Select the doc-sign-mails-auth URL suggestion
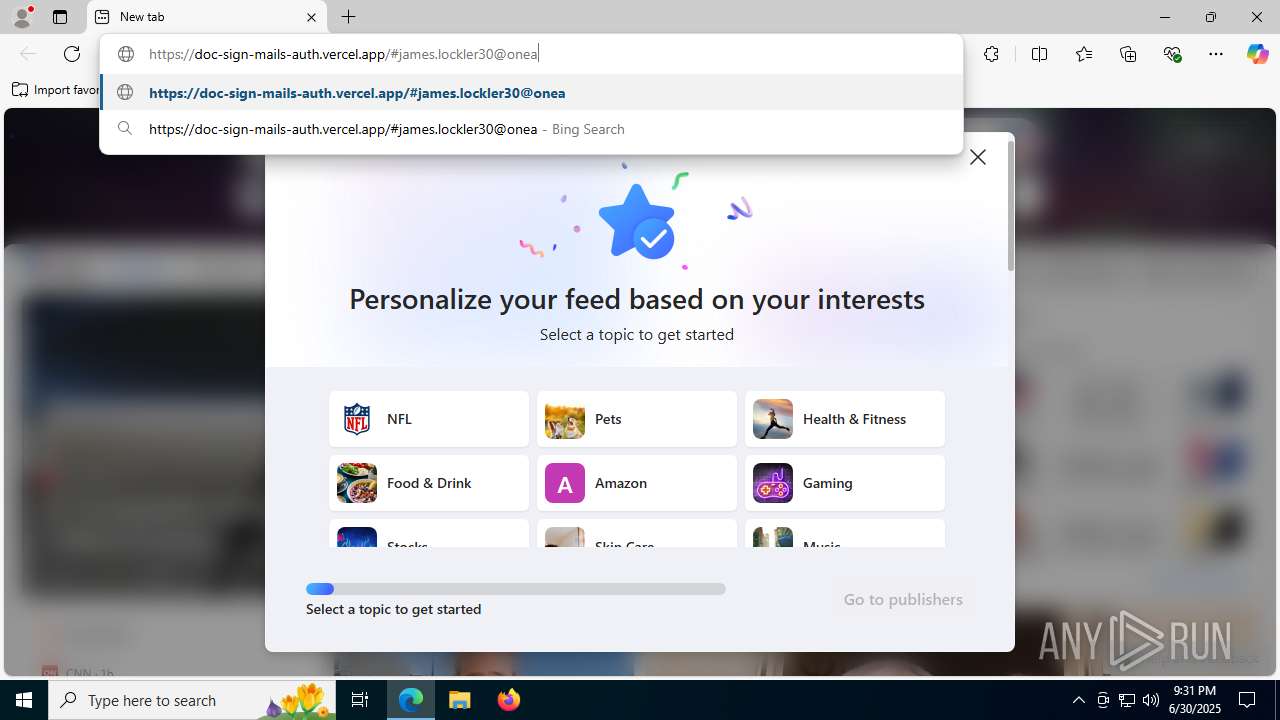This screenshot has height=720, width=1280. pyautogui.click(x=531, y=93)
